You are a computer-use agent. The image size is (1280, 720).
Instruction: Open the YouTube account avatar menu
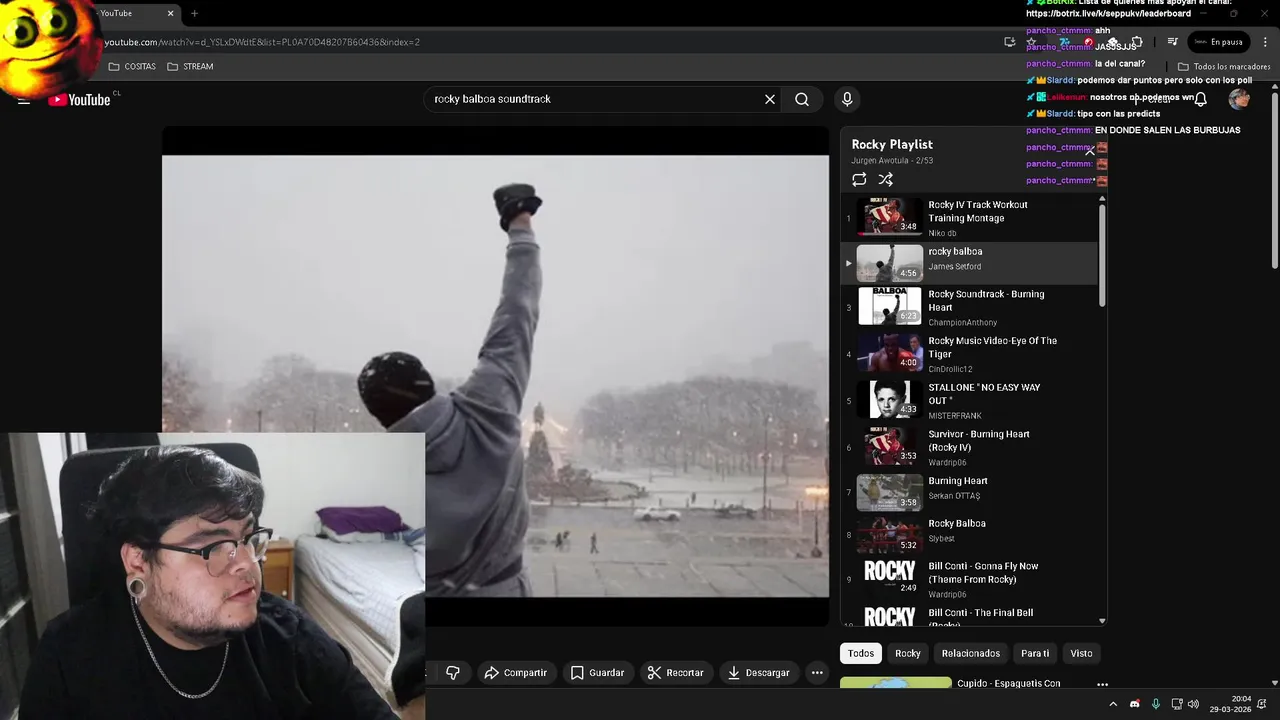point(1239,99)
